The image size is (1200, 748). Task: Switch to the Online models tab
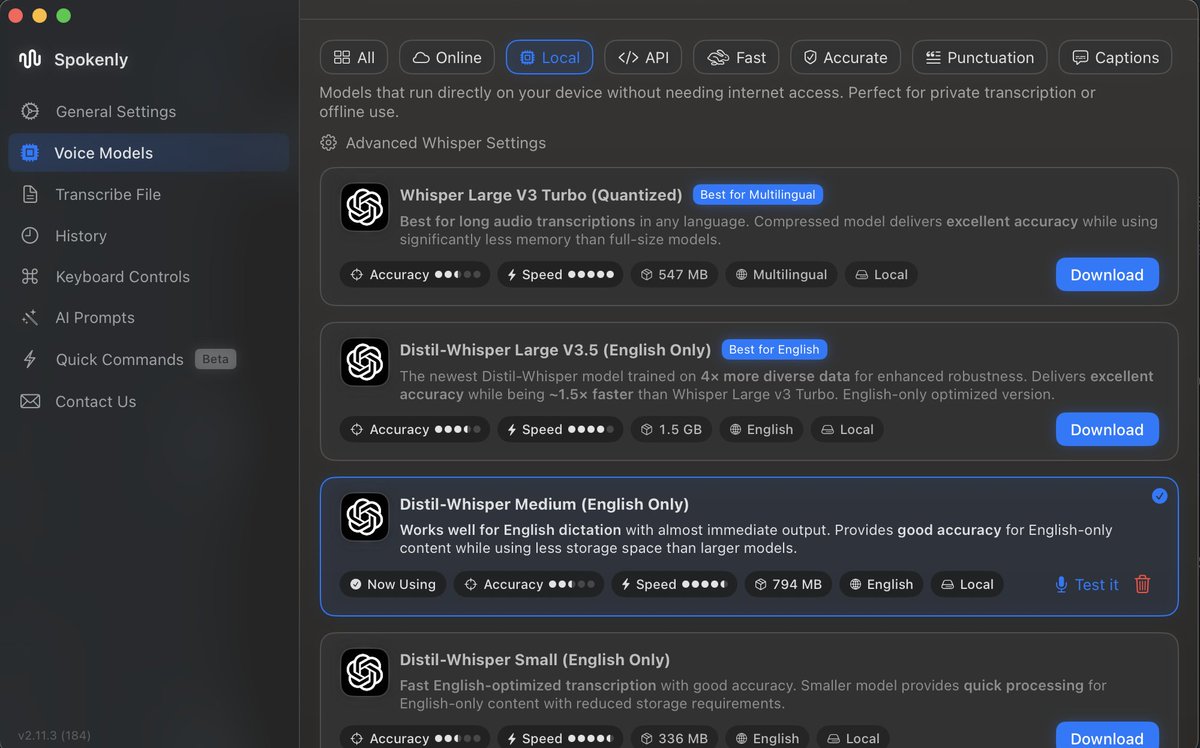446,57
